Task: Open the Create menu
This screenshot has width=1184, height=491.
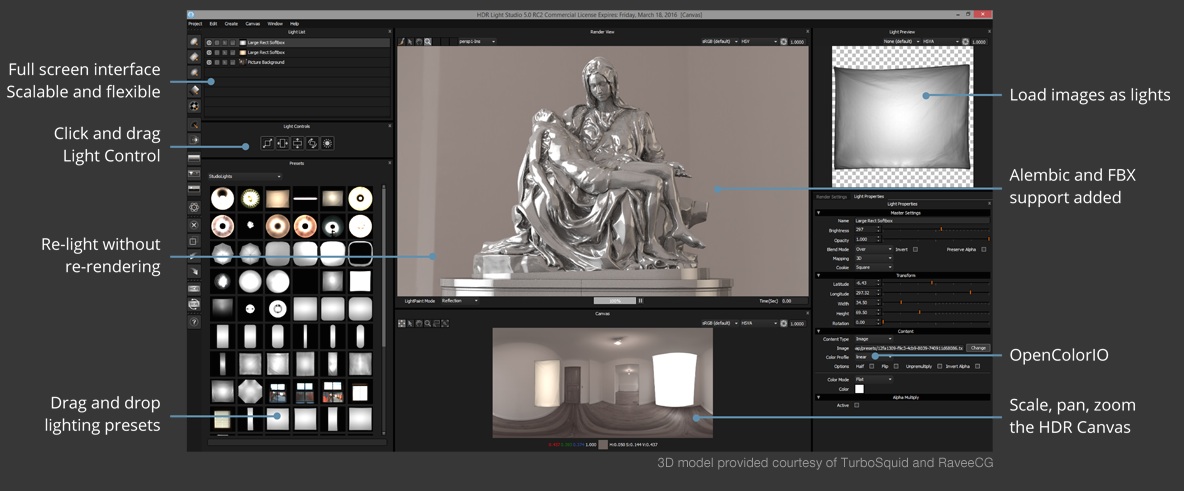Action: tap(231, 23)
